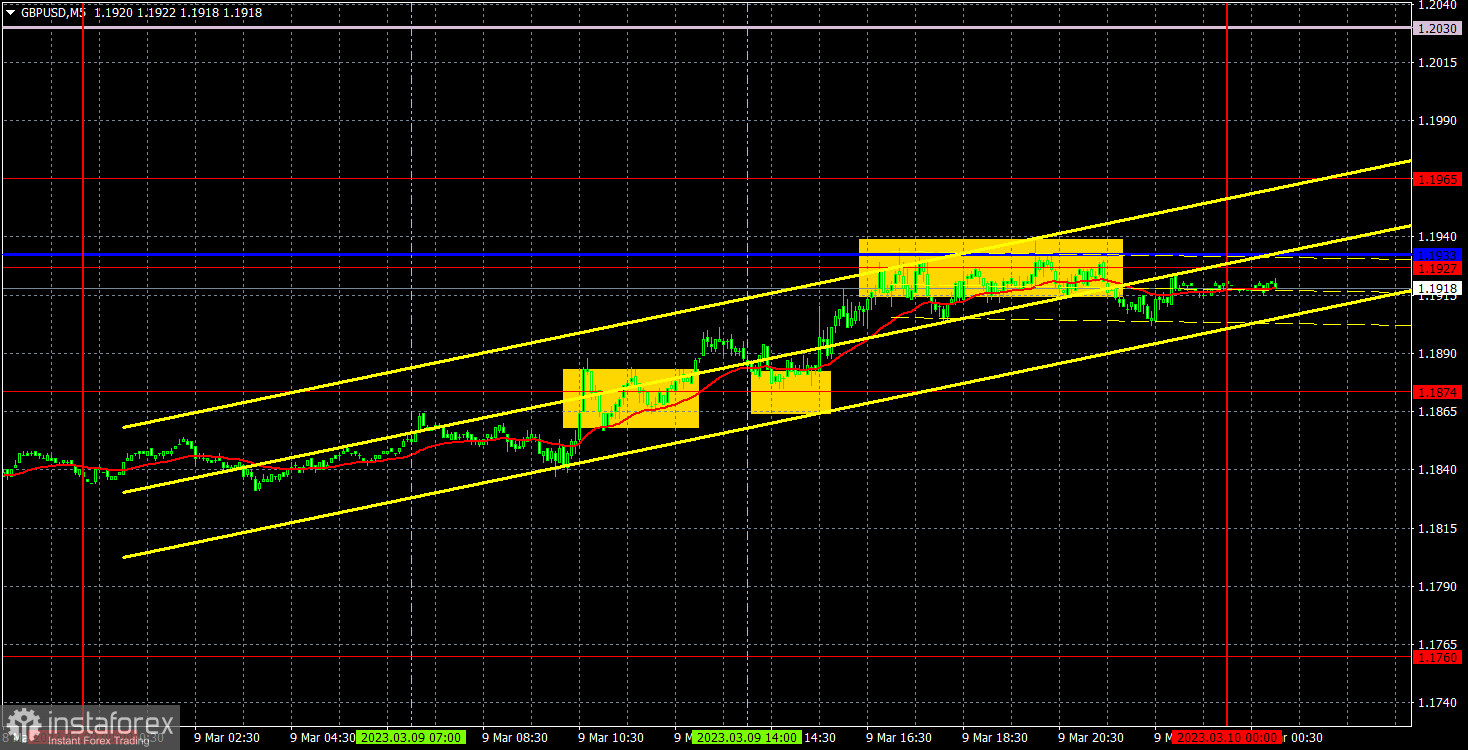
Task: Click the 1.1840 price scale value
Action: point(1438,470)
